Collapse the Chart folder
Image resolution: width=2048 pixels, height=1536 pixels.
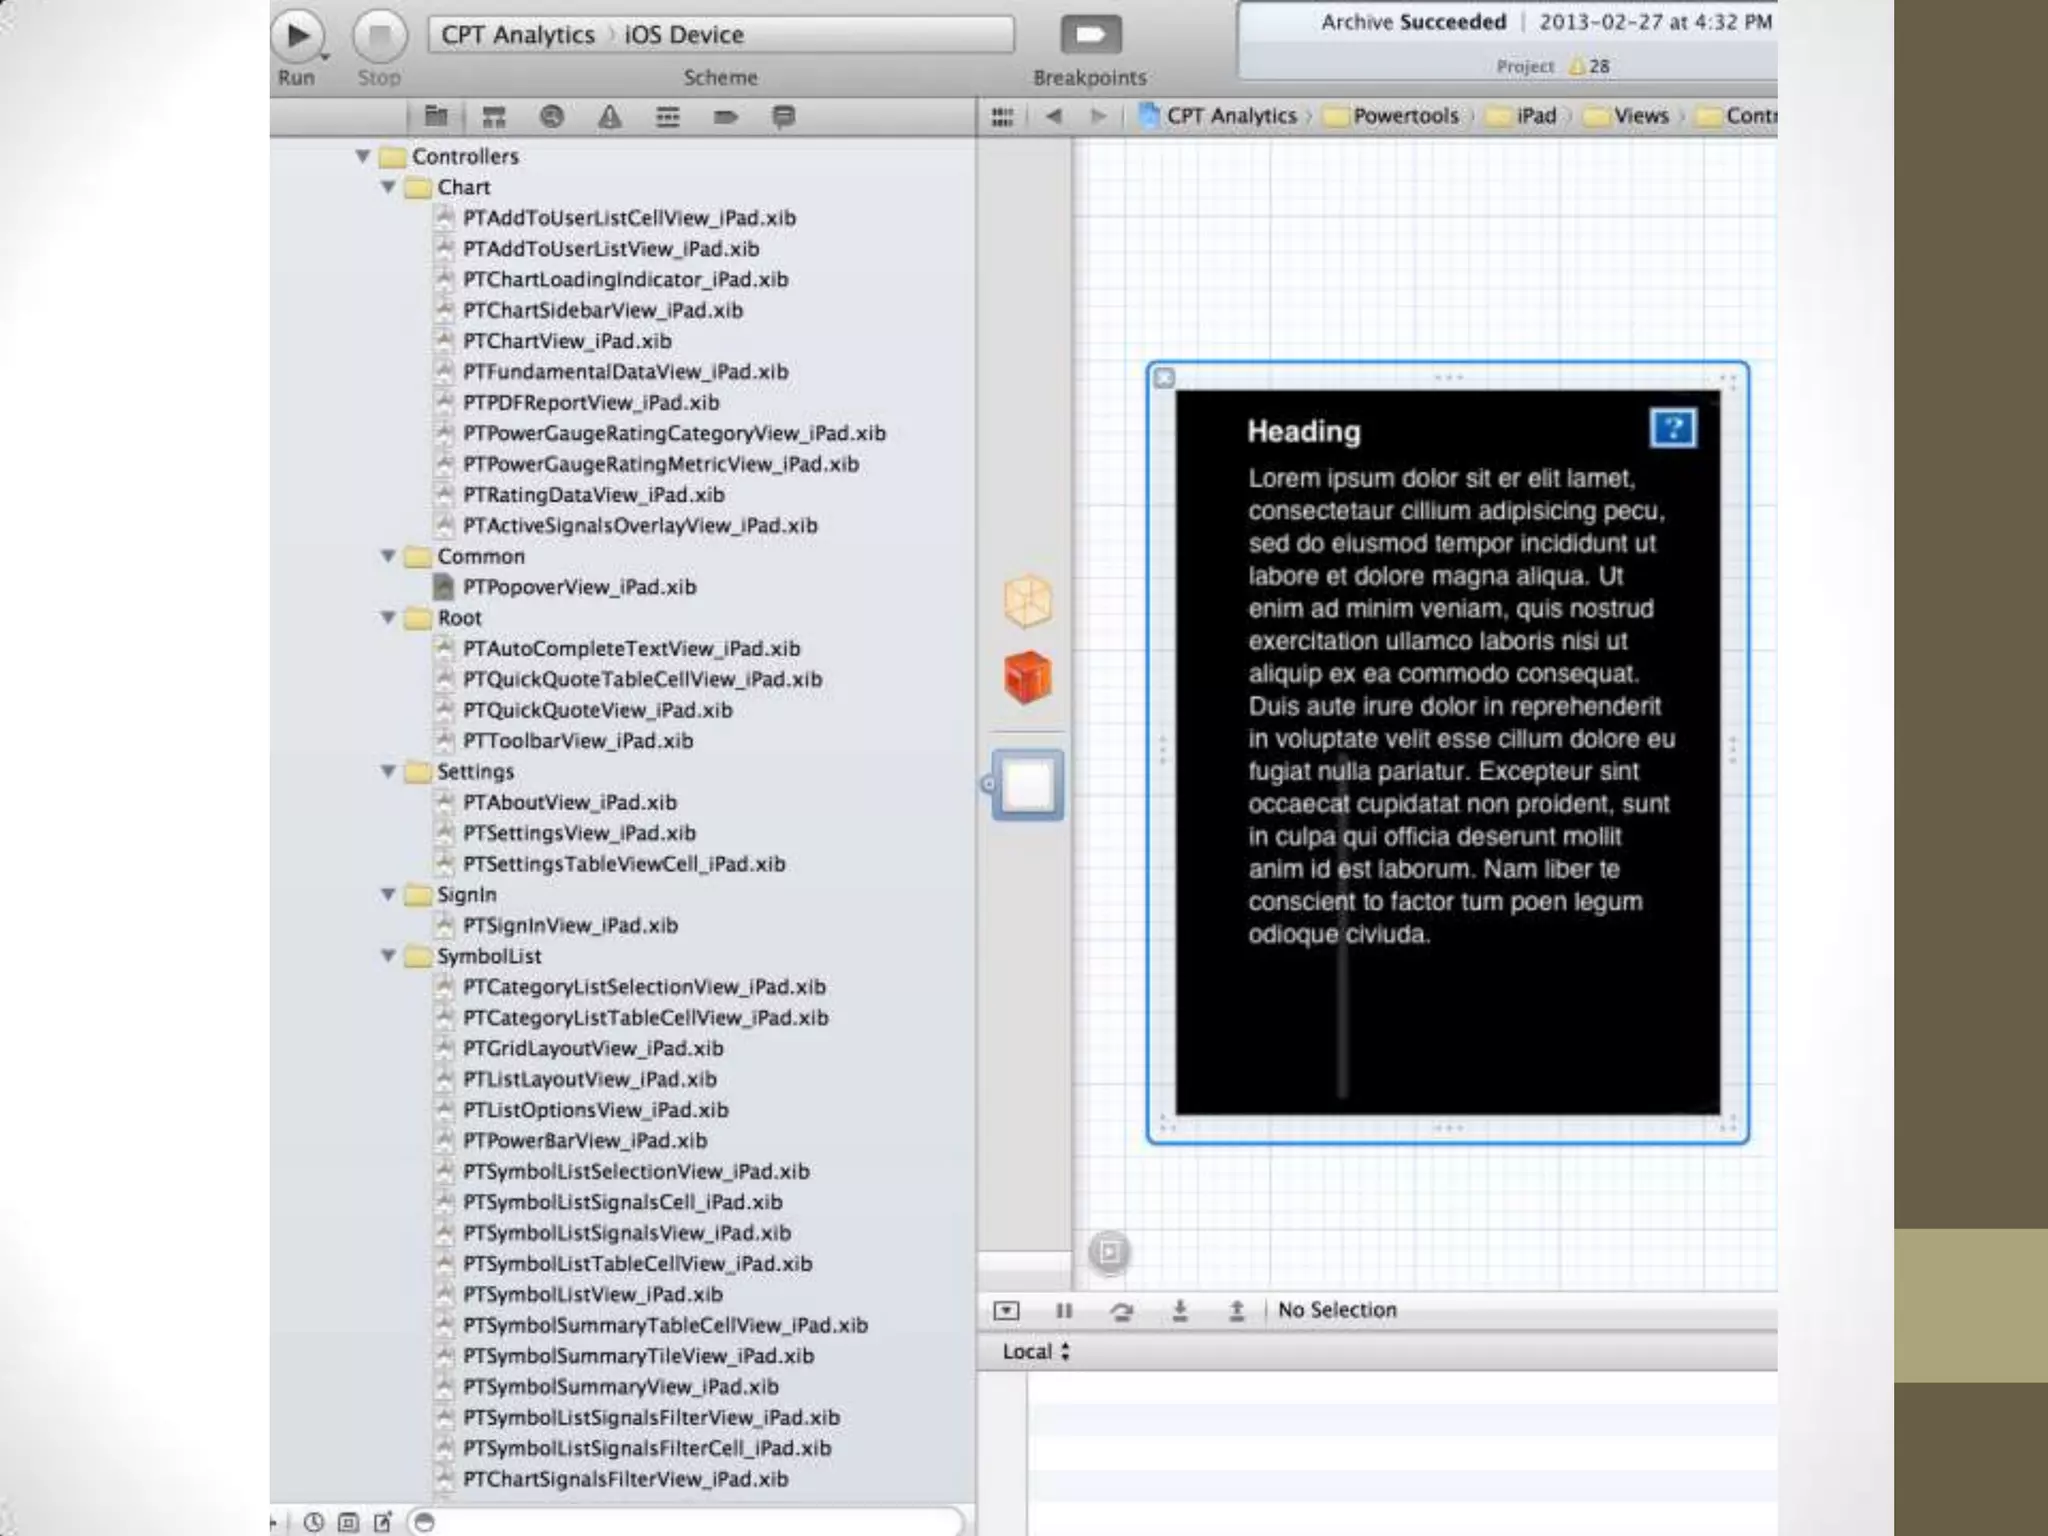tap(388, 187)
